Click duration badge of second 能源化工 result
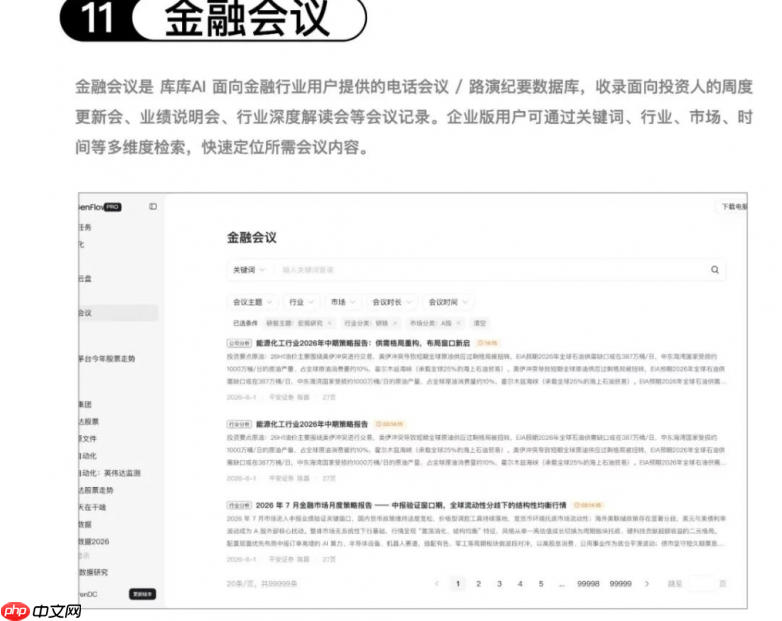 (x=390, y=424)
